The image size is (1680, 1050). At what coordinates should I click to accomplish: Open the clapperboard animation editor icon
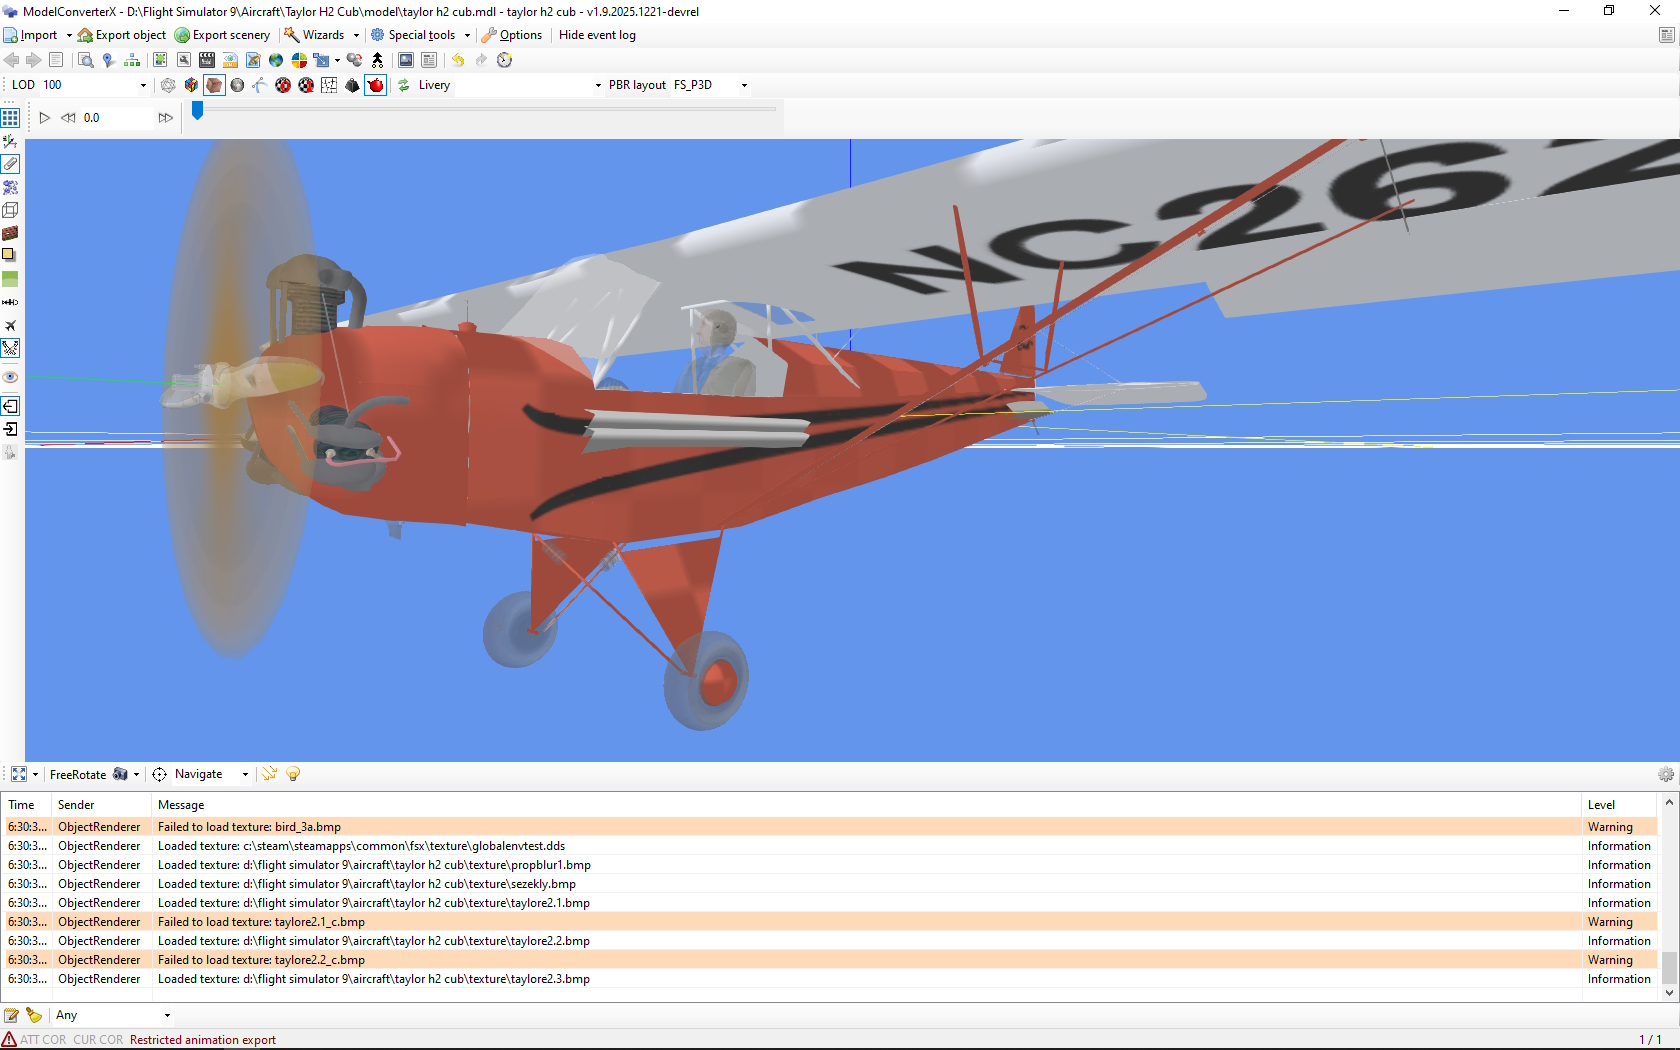point(207,60)
